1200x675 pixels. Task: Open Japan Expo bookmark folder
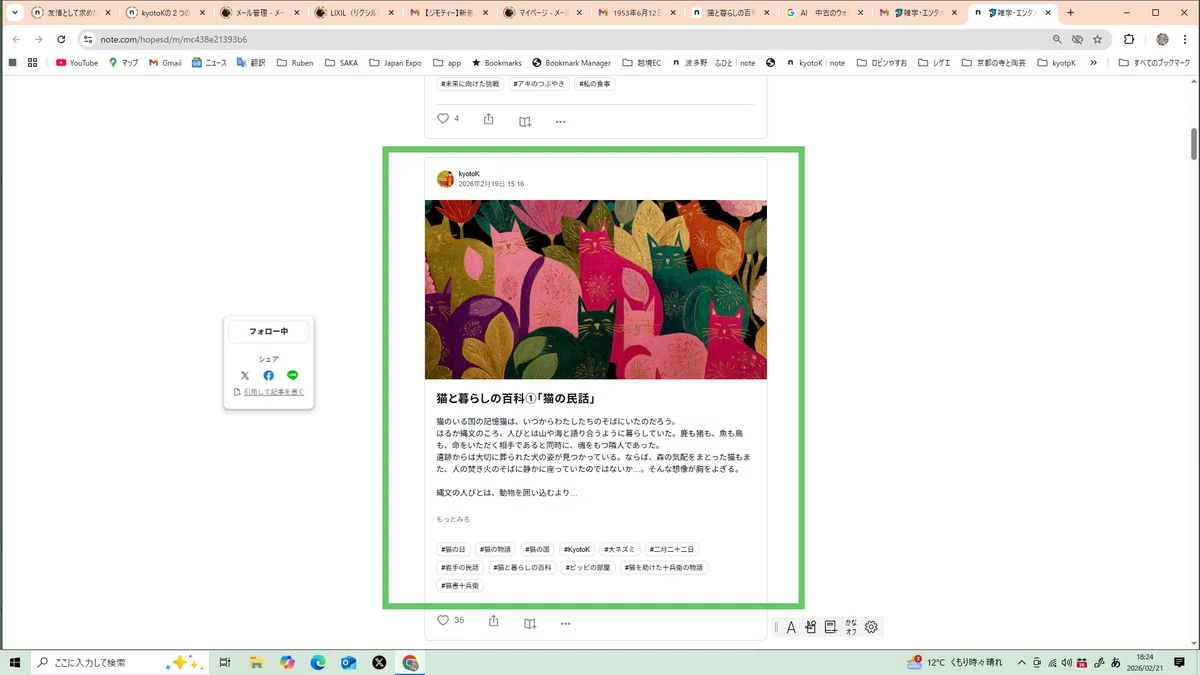[395, 62]
